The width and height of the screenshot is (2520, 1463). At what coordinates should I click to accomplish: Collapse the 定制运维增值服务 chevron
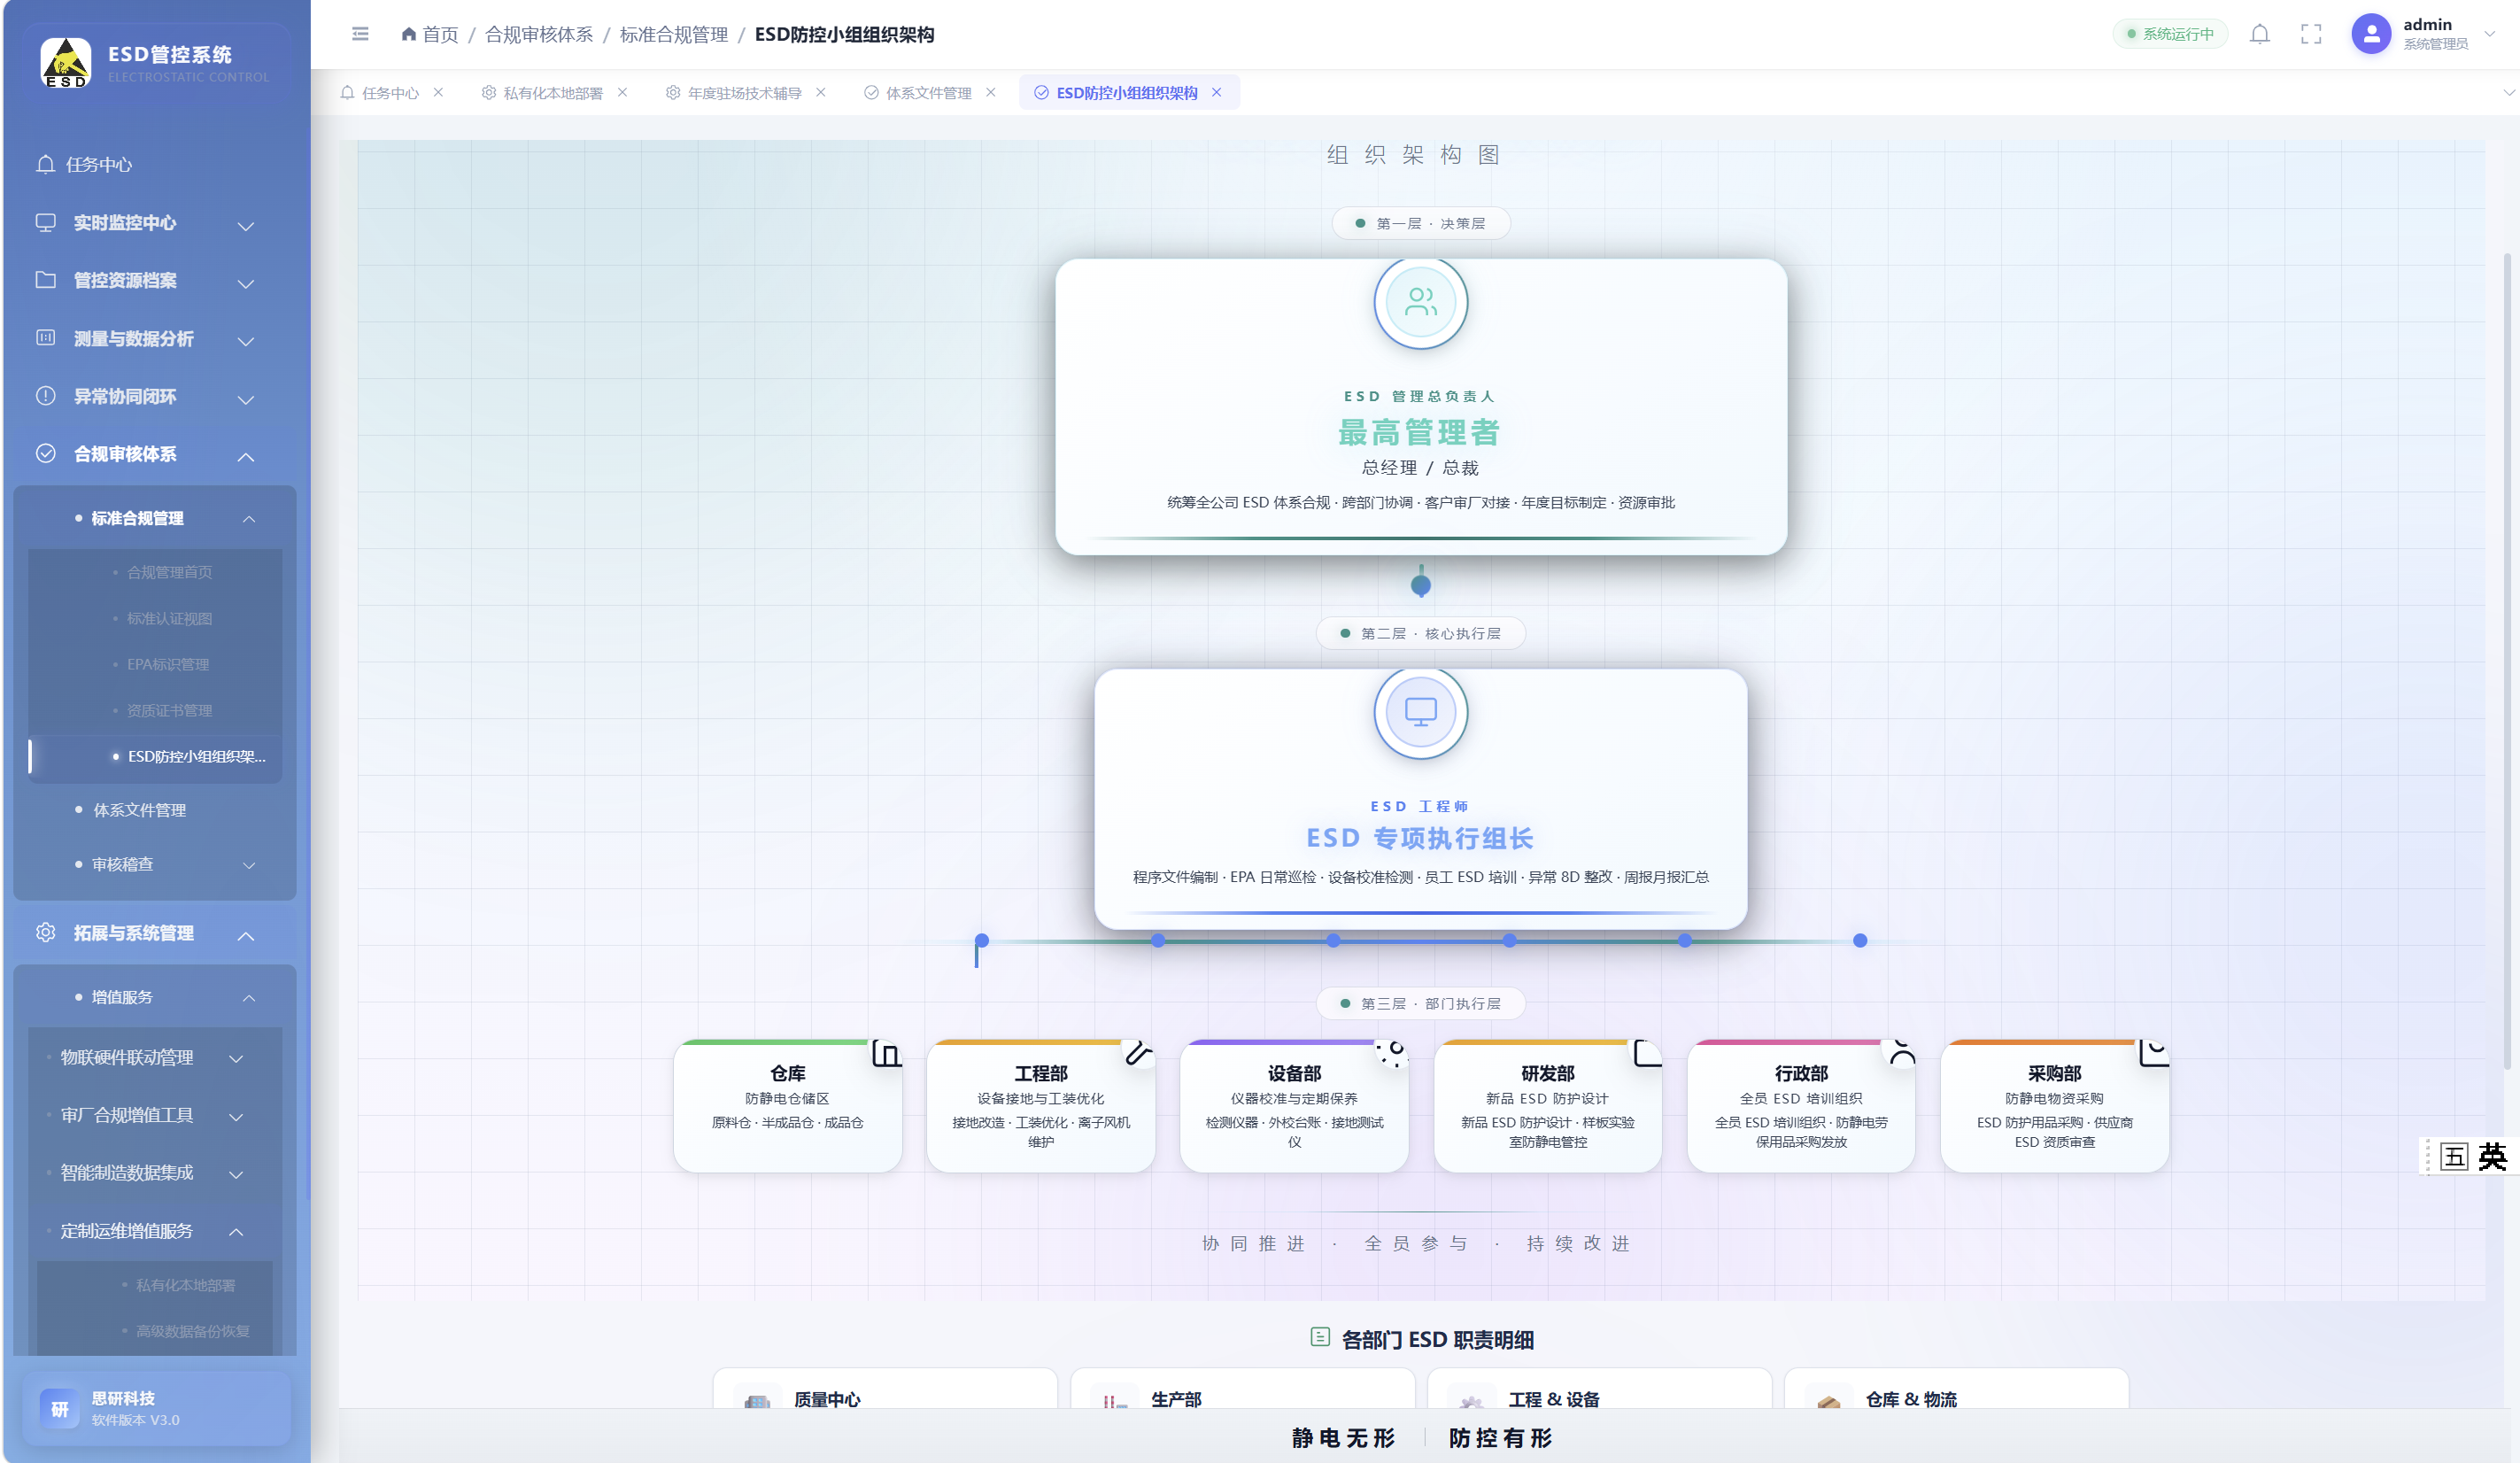coord(236,1232)
